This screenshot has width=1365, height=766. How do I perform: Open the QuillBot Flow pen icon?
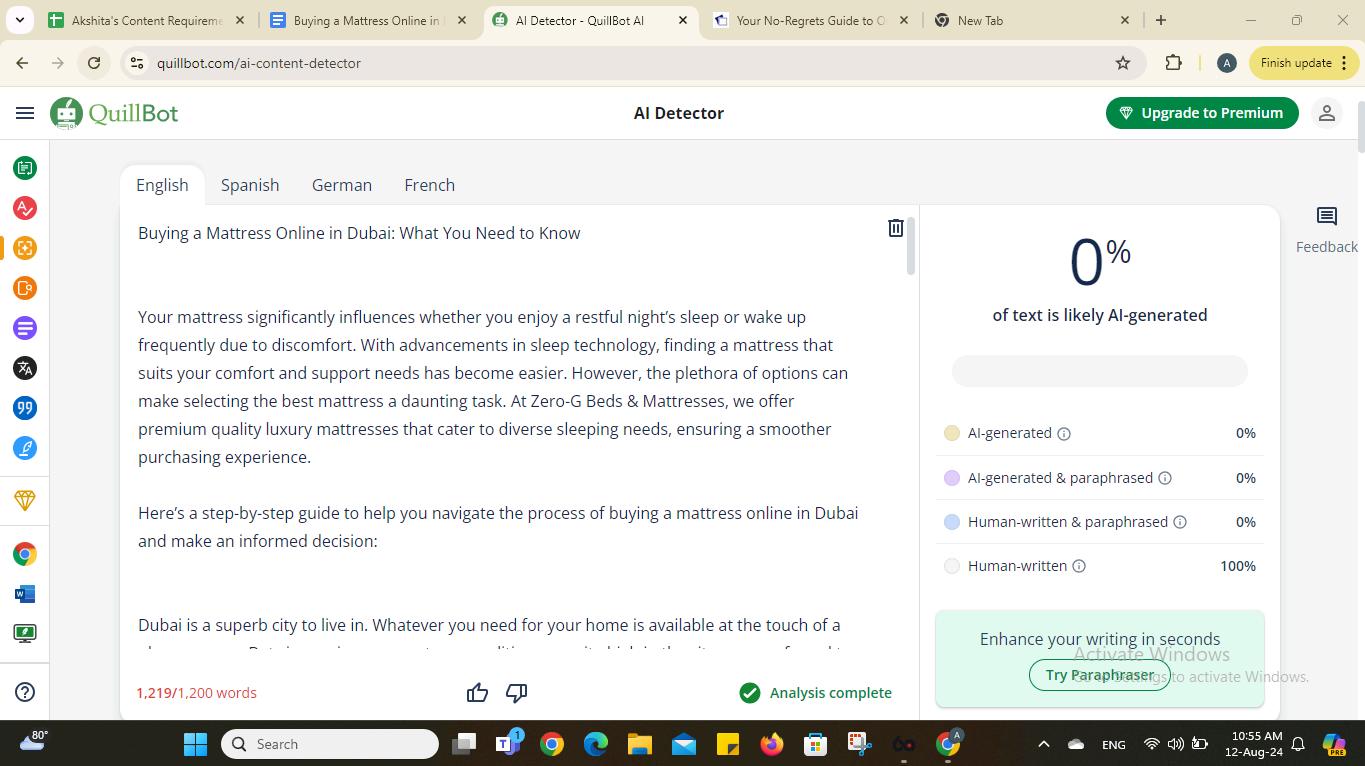25,448
